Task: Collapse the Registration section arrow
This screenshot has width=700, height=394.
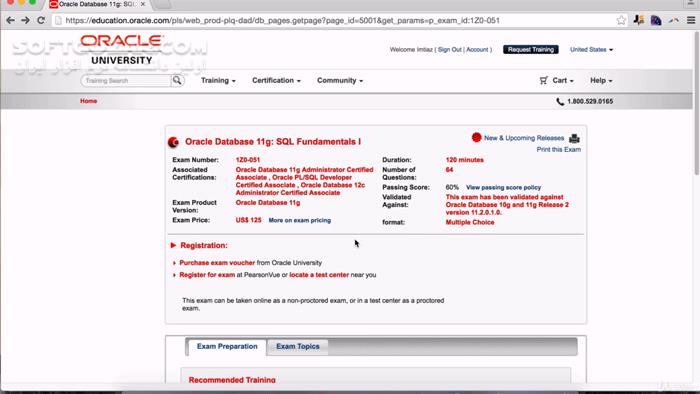Action: pyautogui.click(x=173, y=245)
